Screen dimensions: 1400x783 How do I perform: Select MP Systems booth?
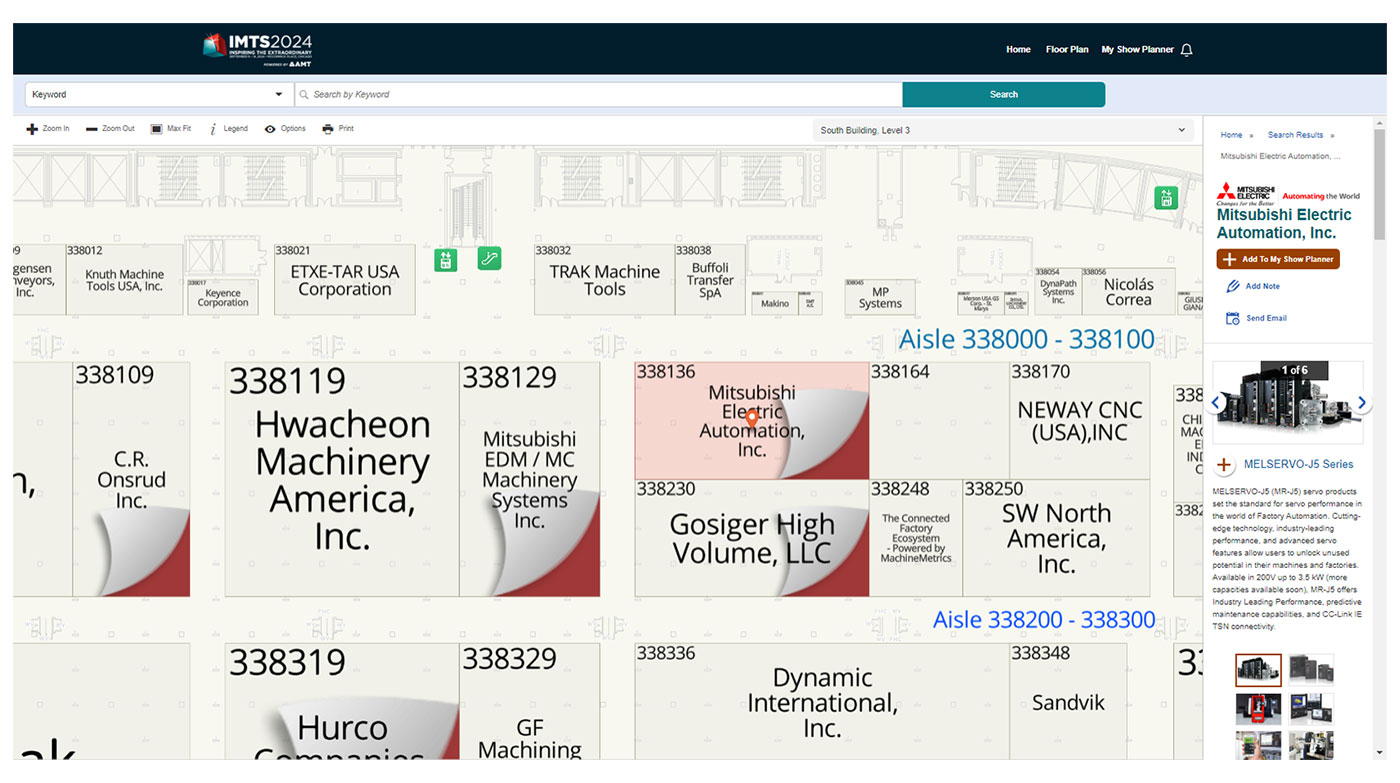point(880,298)
